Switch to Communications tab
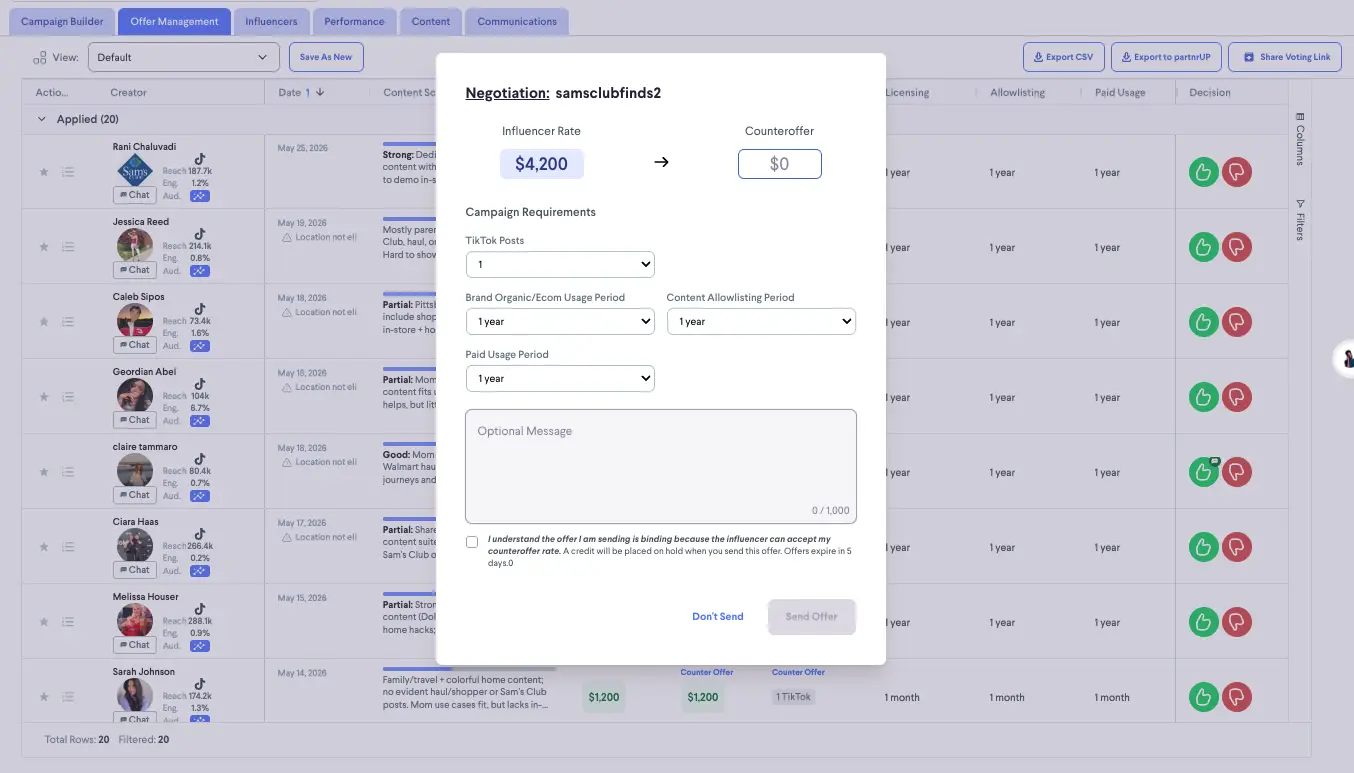The image size is (1354, 773). click(517, 21)
